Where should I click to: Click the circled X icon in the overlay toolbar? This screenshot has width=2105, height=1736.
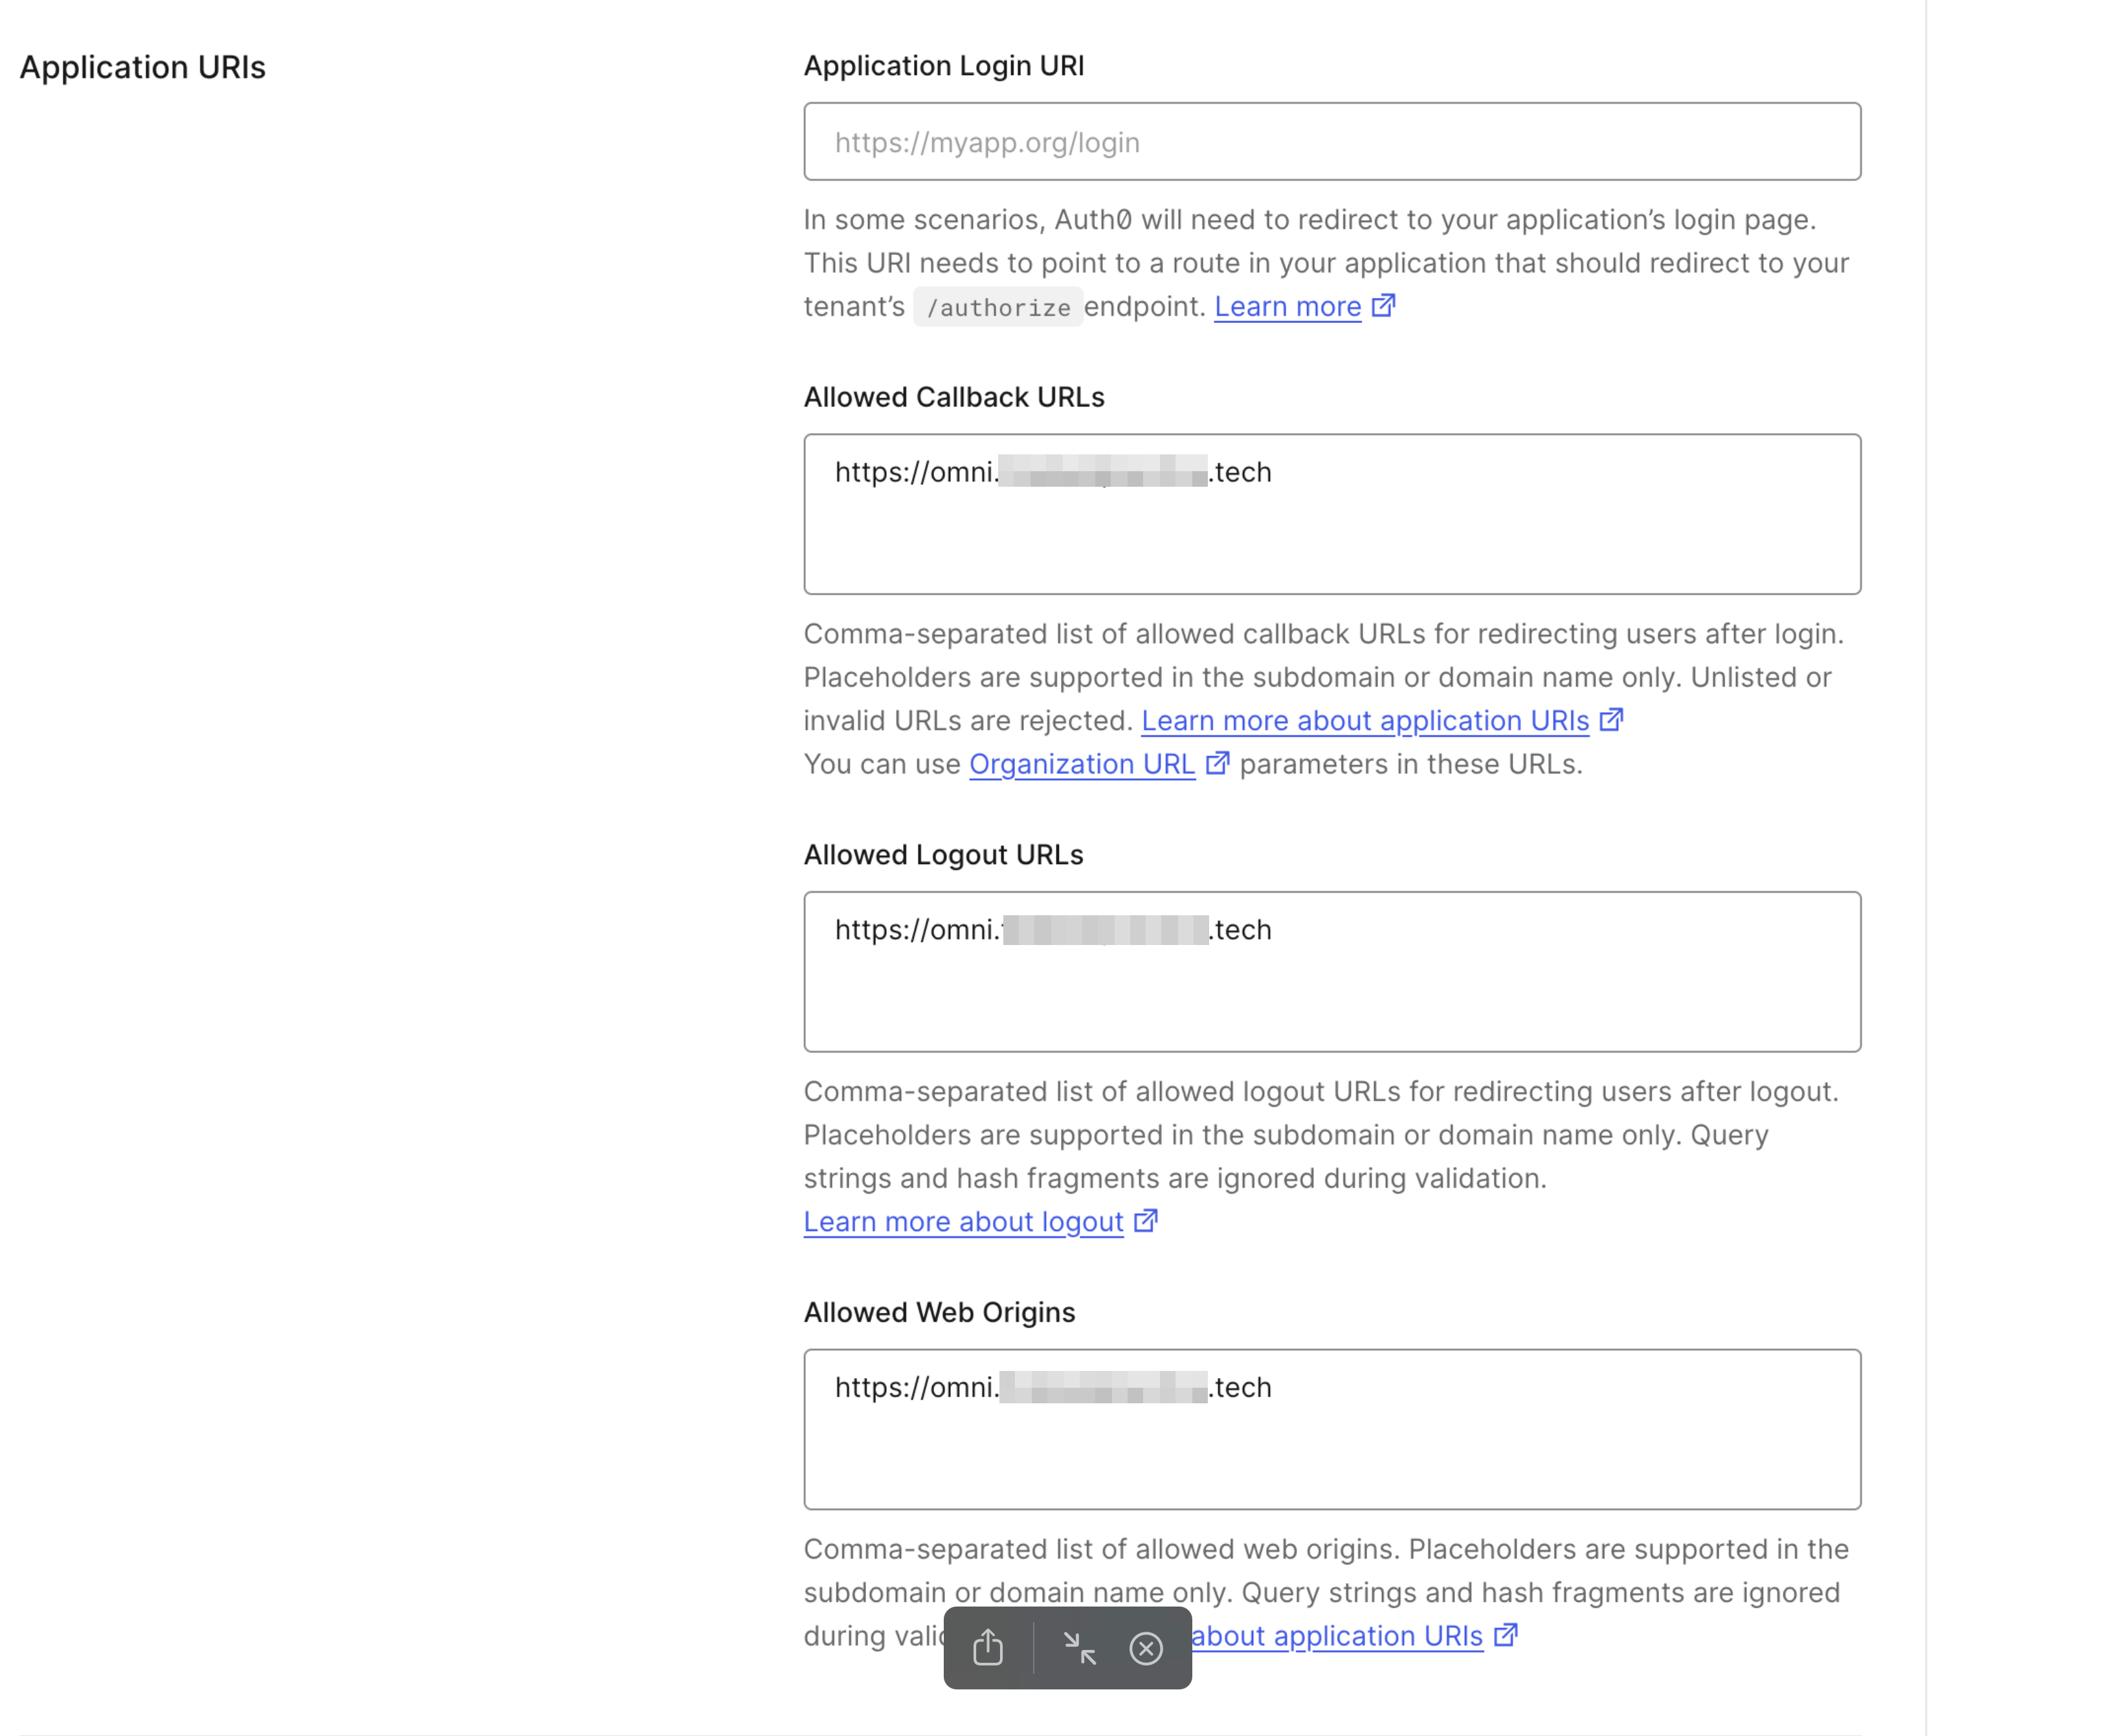(1146, 1647)
